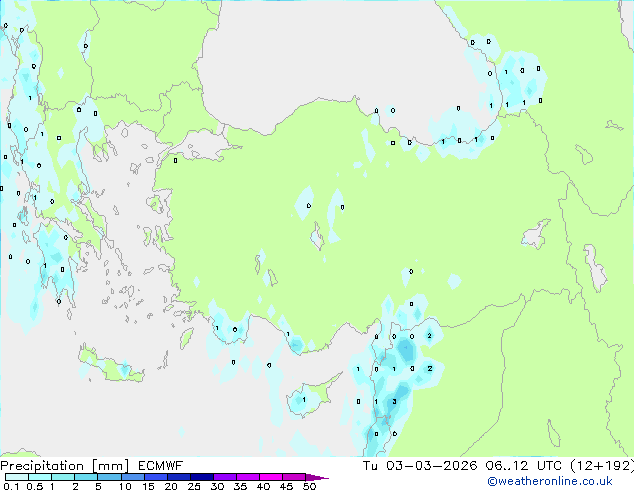Screen dimensions: 634x490
Task: Click the '15' legend scale label
Action: click(148, 486)
